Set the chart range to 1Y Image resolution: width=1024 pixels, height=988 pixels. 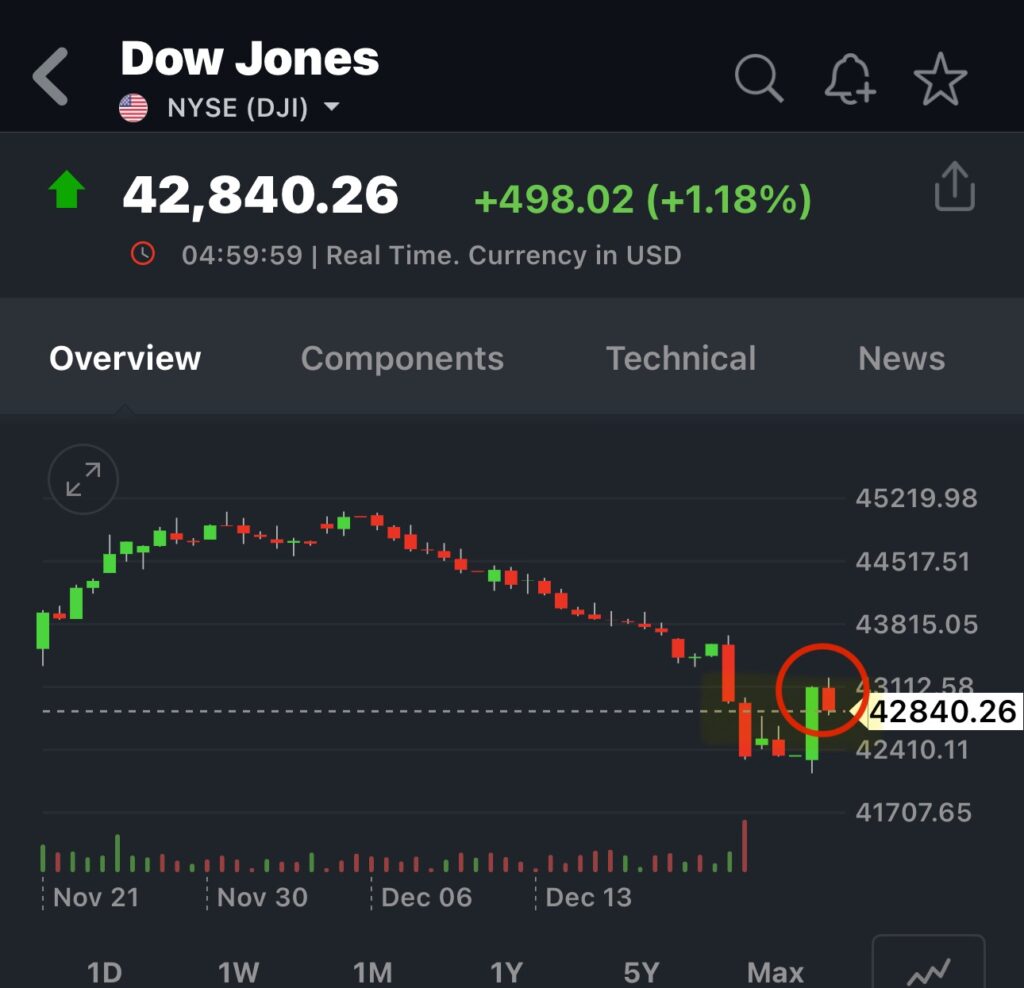506,971
